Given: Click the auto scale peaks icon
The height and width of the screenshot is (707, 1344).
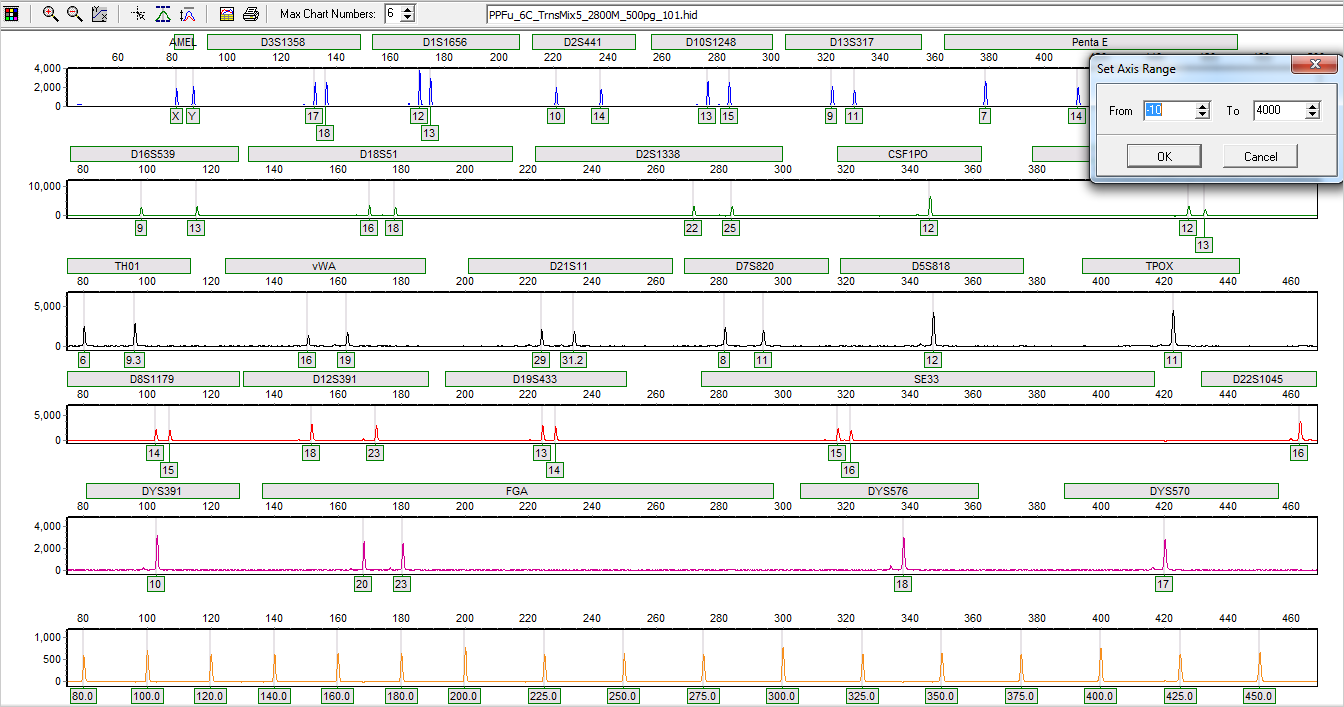Looking at the screenshot, I should tap(187, 14).
